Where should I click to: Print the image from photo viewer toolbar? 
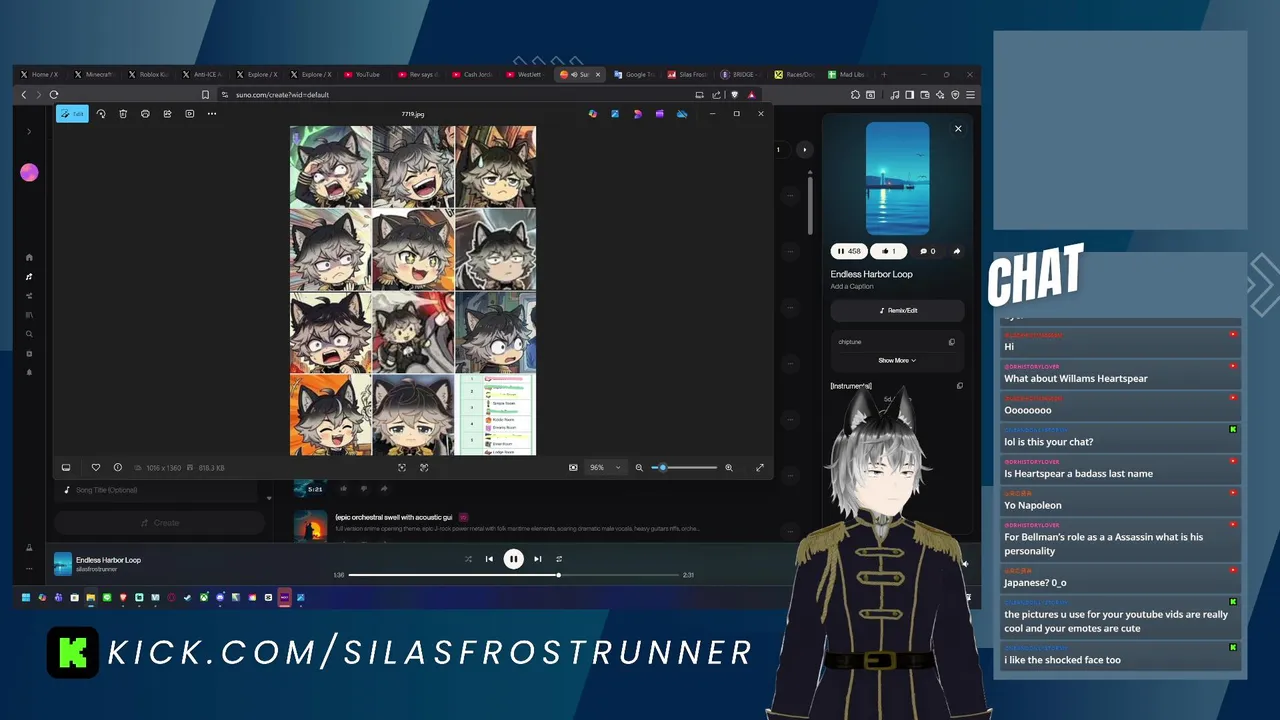[145, 114]
